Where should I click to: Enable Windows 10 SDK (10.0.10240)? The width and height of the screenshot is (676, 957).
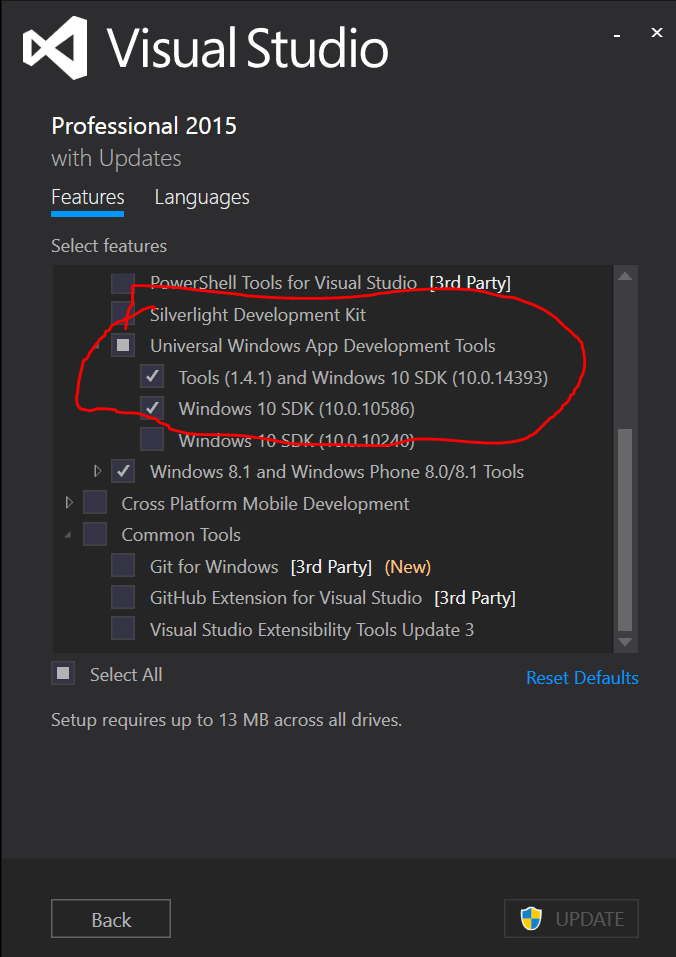(x=151, y=439)
